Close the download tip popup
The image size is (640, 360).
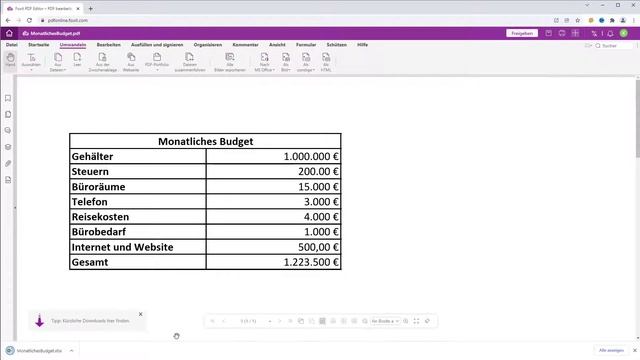pos(140,314)
